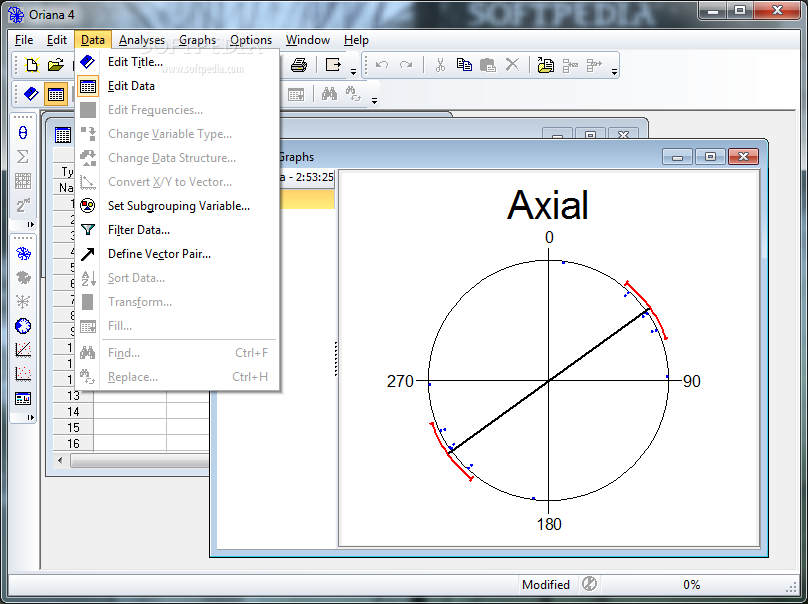
Task: Expand the analyses sidebar overflow arrow
Action: pyautogui.click(x=30, y=225)
